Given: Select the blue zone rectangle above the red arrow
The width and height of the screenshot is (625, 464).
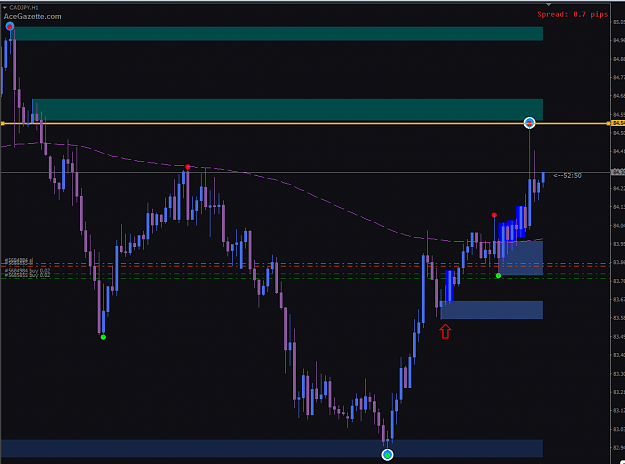Looking at the screenshot, I should 492,310.
